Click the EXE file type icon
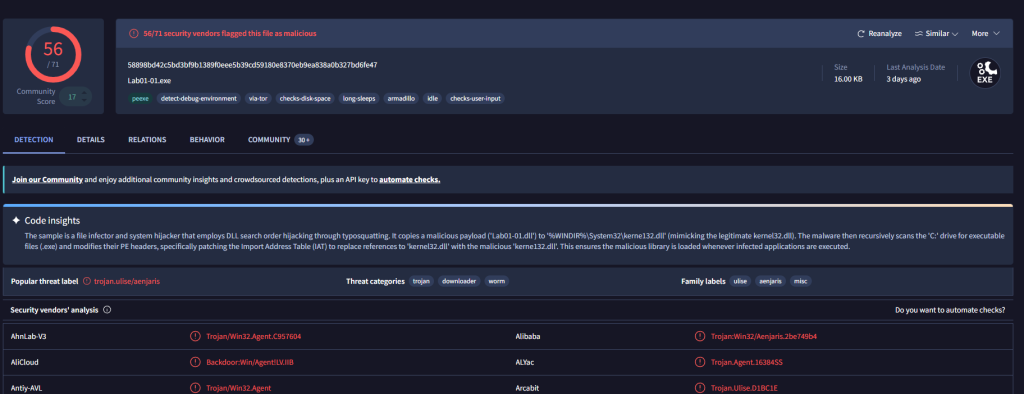Screen dimensions: 1024x394 click(984, 73)
